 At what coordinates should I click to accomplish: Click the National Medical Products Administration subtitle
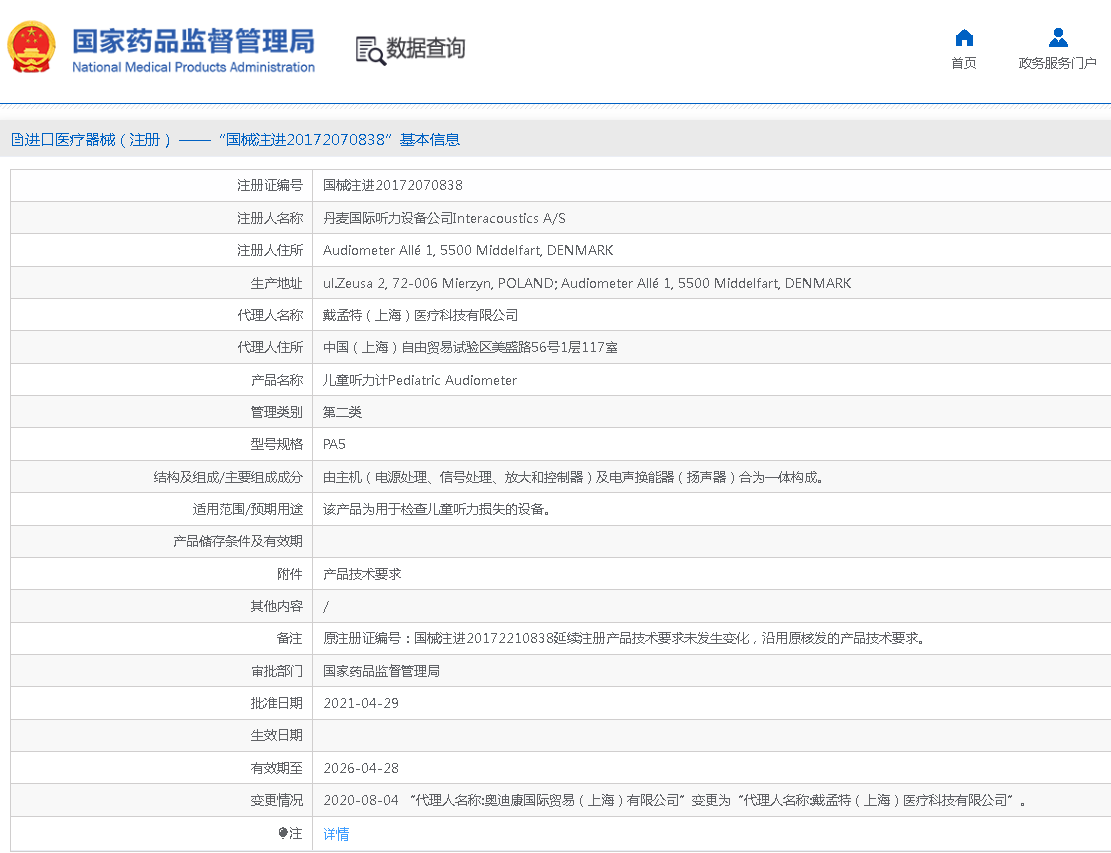coord(193,68)
